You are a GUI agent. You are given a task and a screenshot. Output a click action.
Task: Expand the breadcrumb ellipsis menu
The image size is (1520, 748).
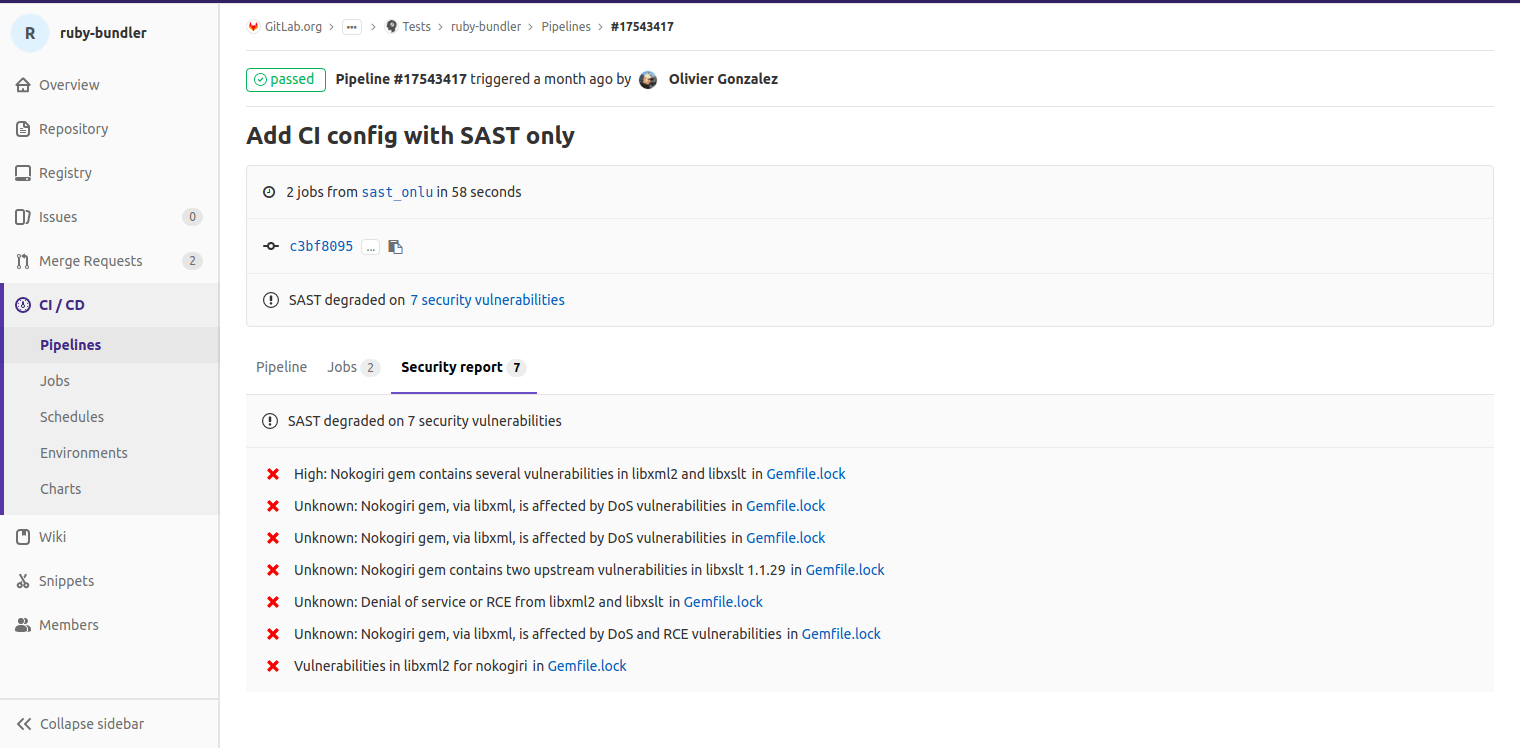[351, 27]
